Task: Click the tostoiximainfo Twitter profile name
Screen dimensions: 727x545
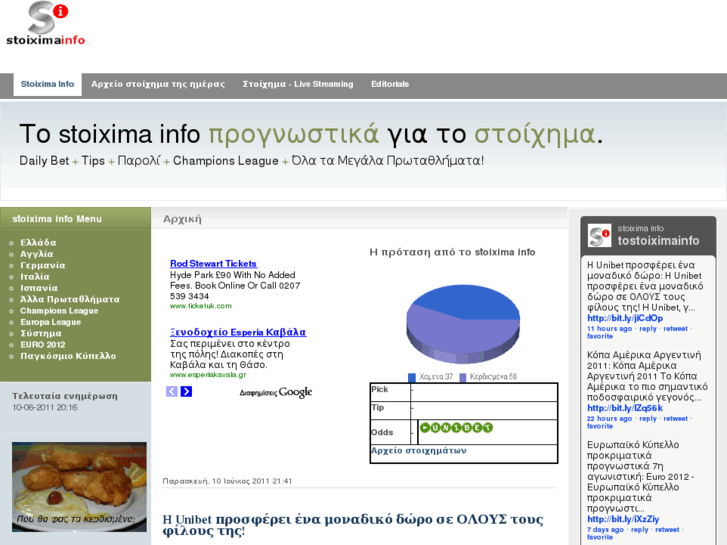Action: [658, 241]
